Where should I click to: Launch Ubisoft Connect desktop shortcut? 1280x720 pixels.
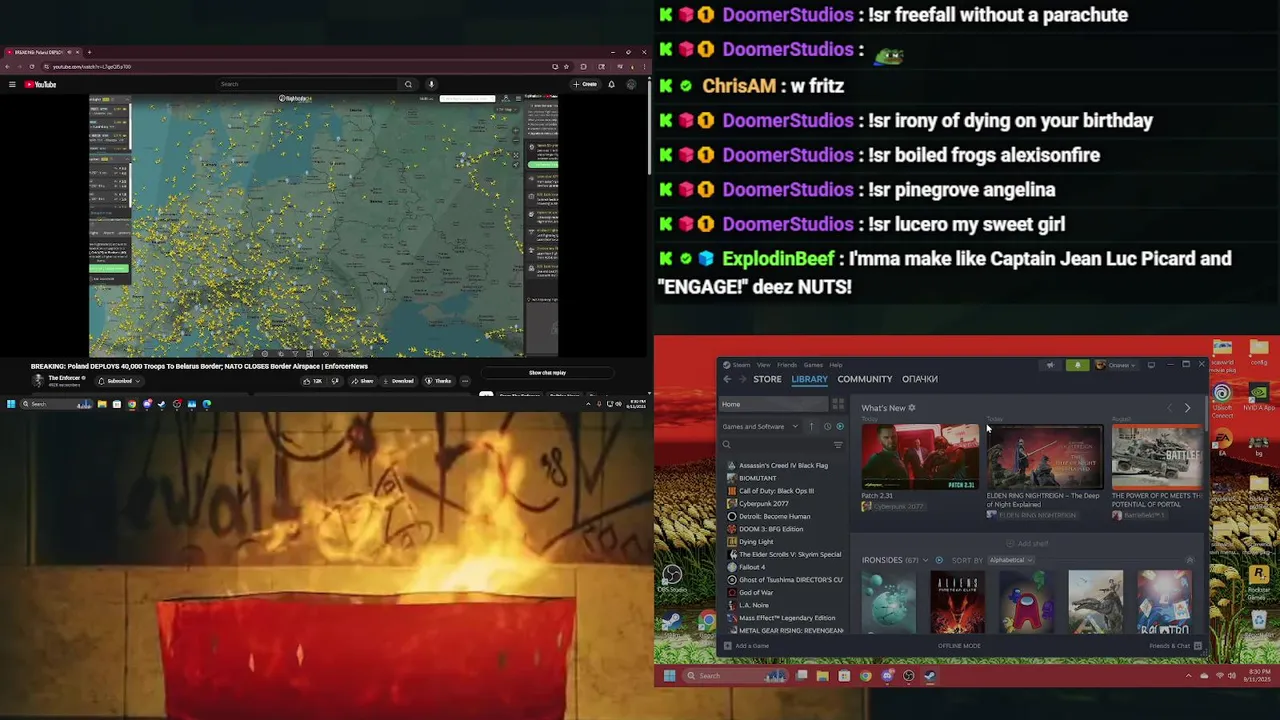[1222, 400]
